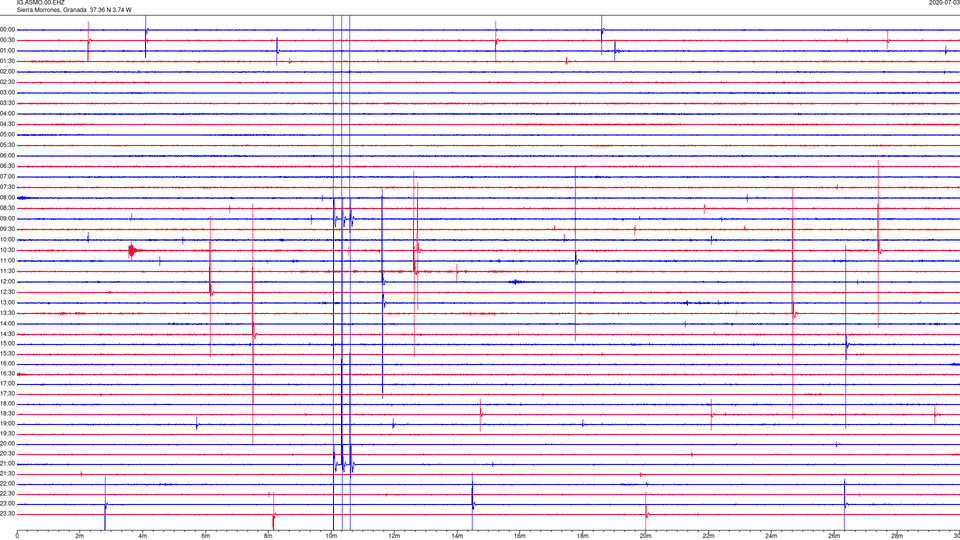Click the 26m tick label on time axis
Screen dimensions: 960x540
pos(834,536)
